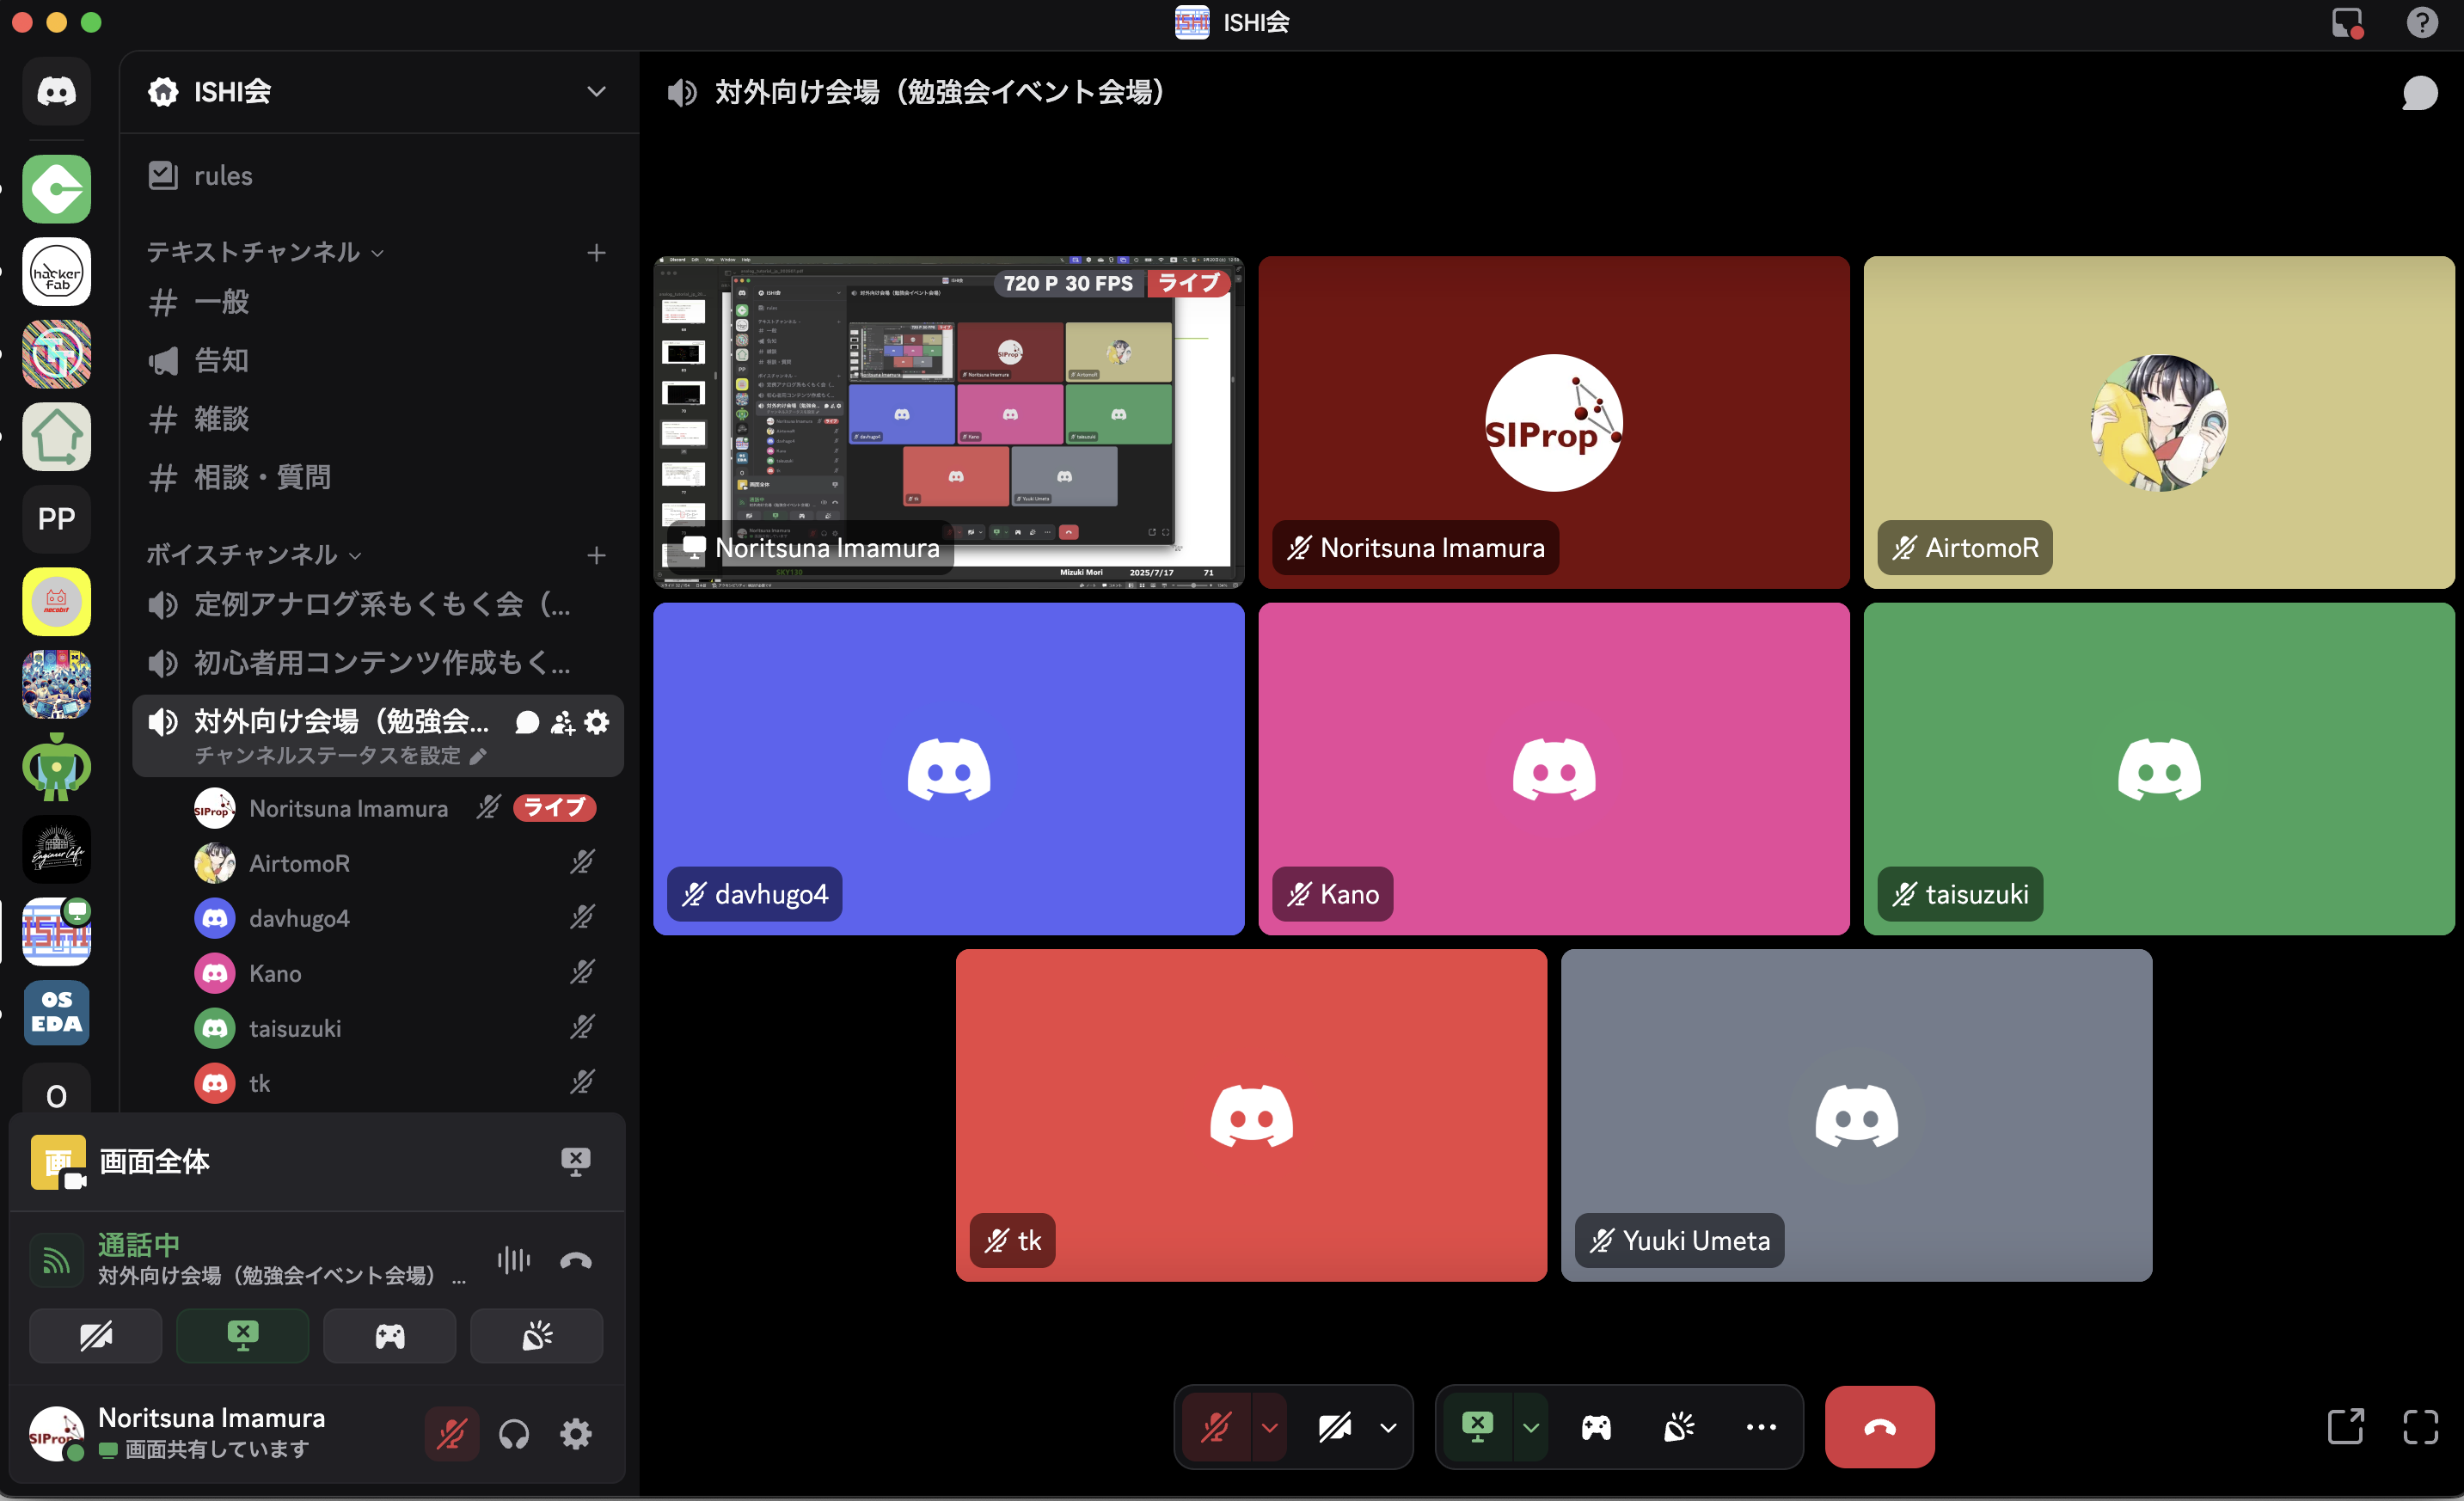
Task: Focus the Yuuki Umeta participant tile
Action: point(1856,1115)
